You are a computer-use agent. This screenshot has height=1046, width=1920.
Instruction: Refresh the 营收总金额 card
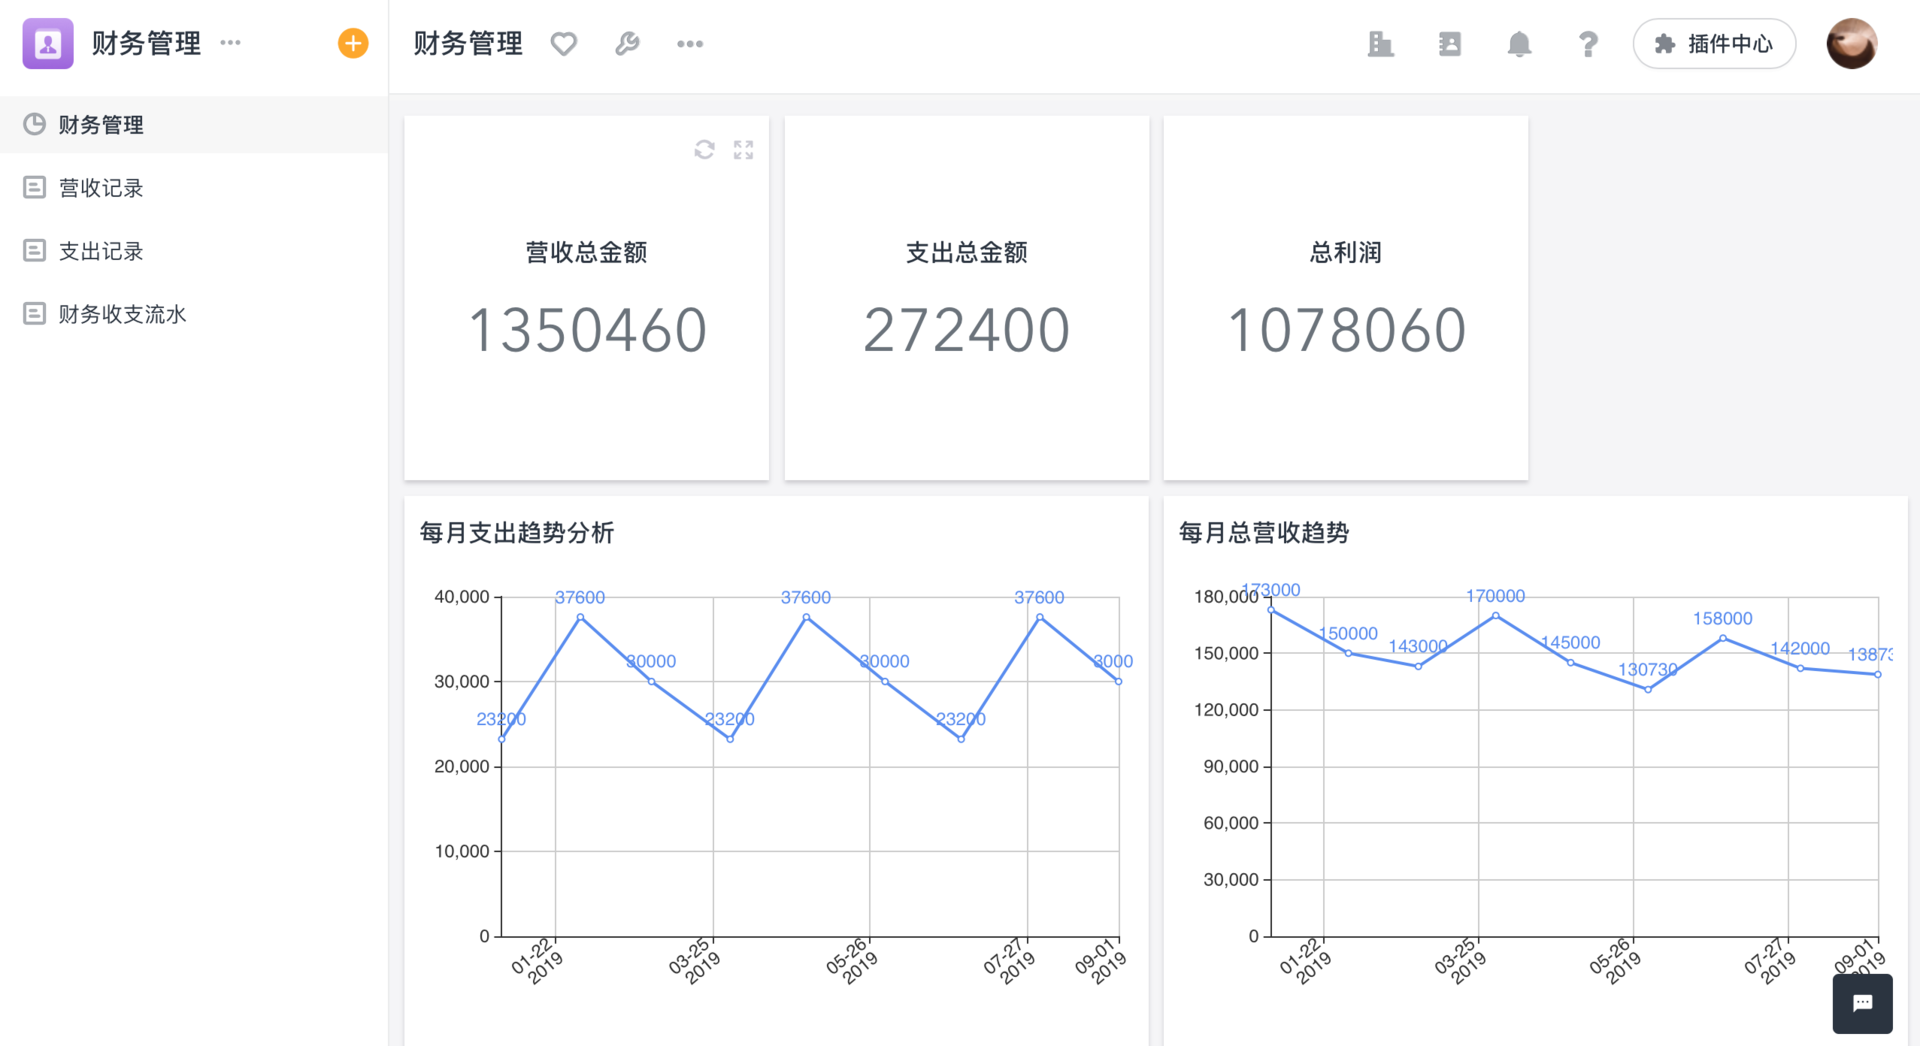tap(705, 149)
